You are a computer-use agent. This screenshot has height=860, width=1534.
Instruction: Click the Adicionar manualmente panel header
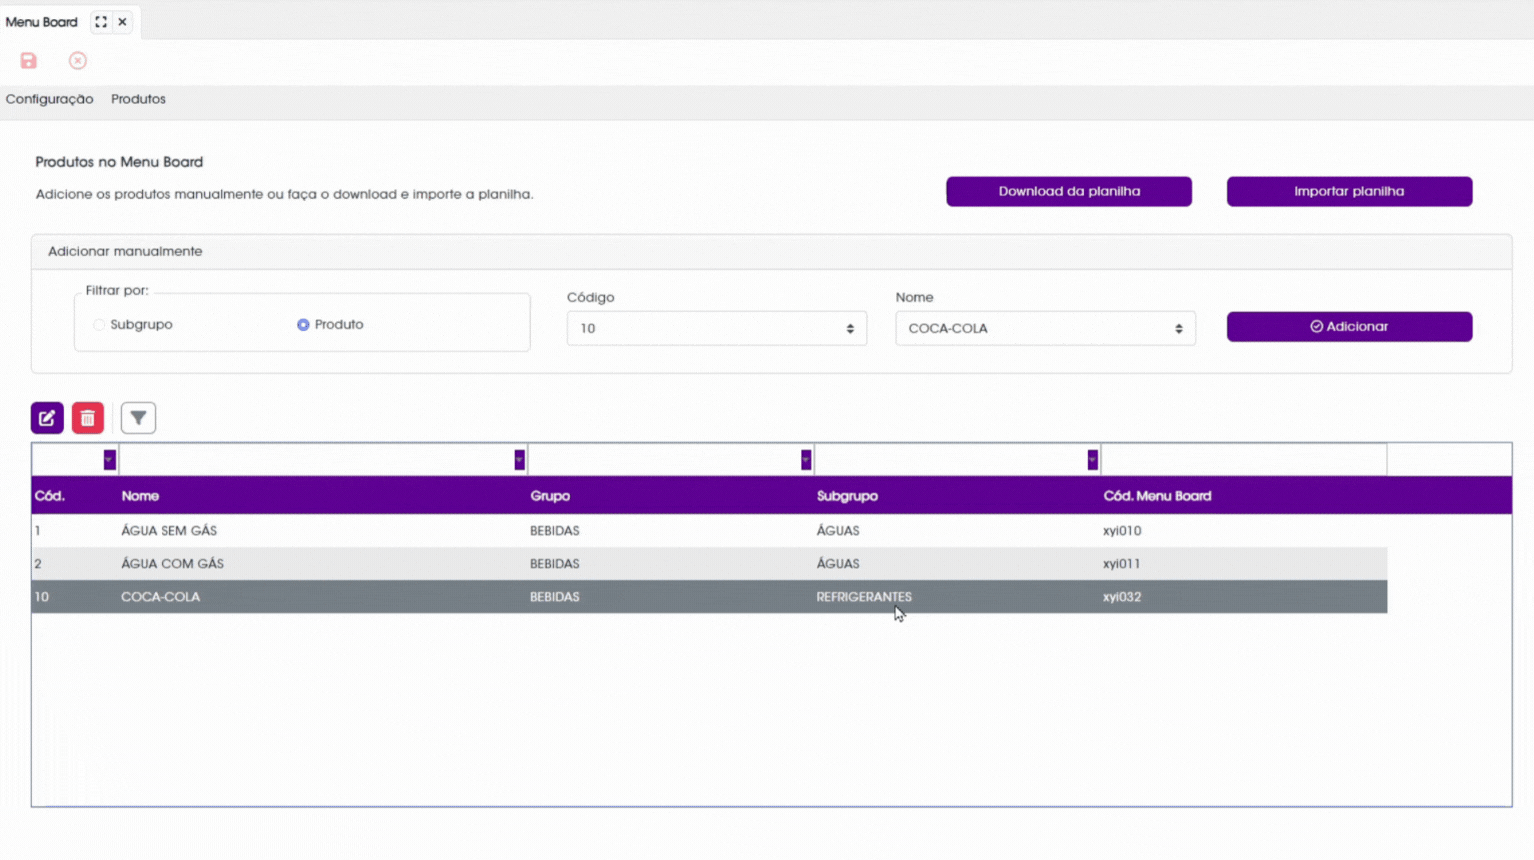click(771, 252)
